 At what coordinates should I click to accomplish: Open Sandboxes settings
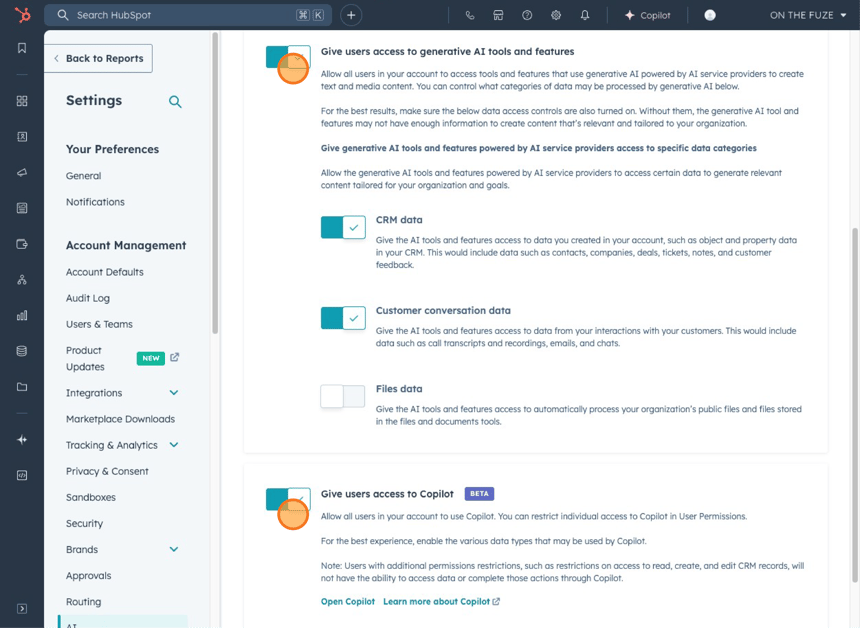tap(91, 497)
